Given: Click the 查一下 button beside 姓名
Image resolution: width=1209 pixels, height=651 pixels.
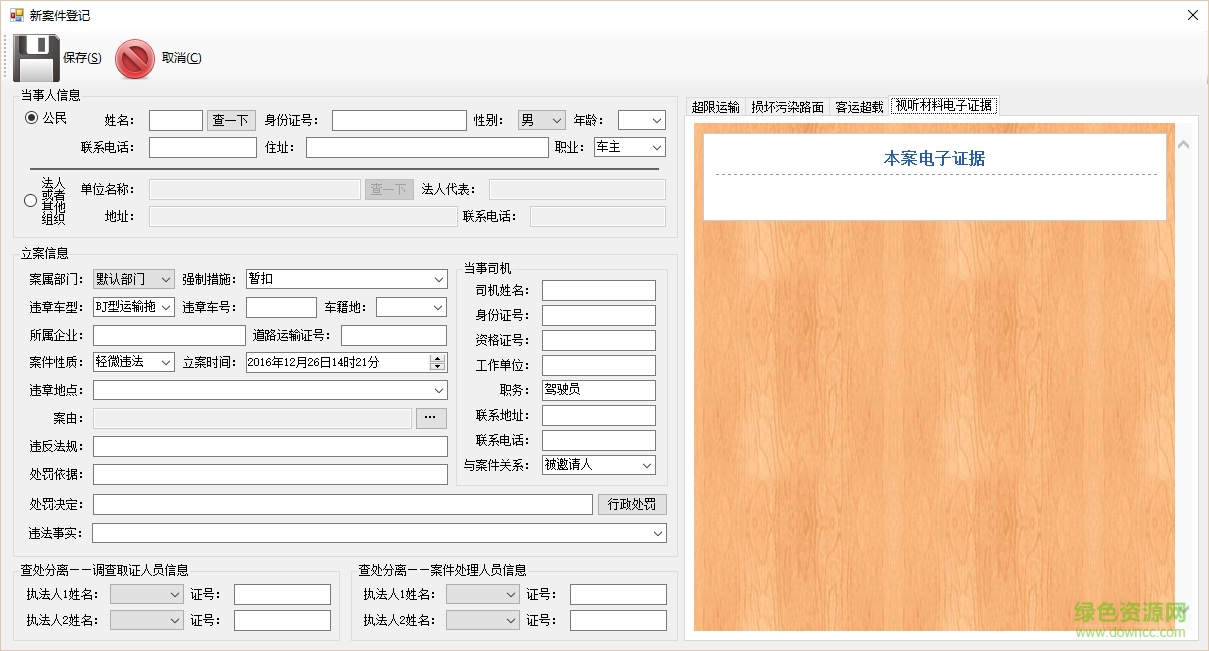Looking at the screenshot, I should 231,119.
